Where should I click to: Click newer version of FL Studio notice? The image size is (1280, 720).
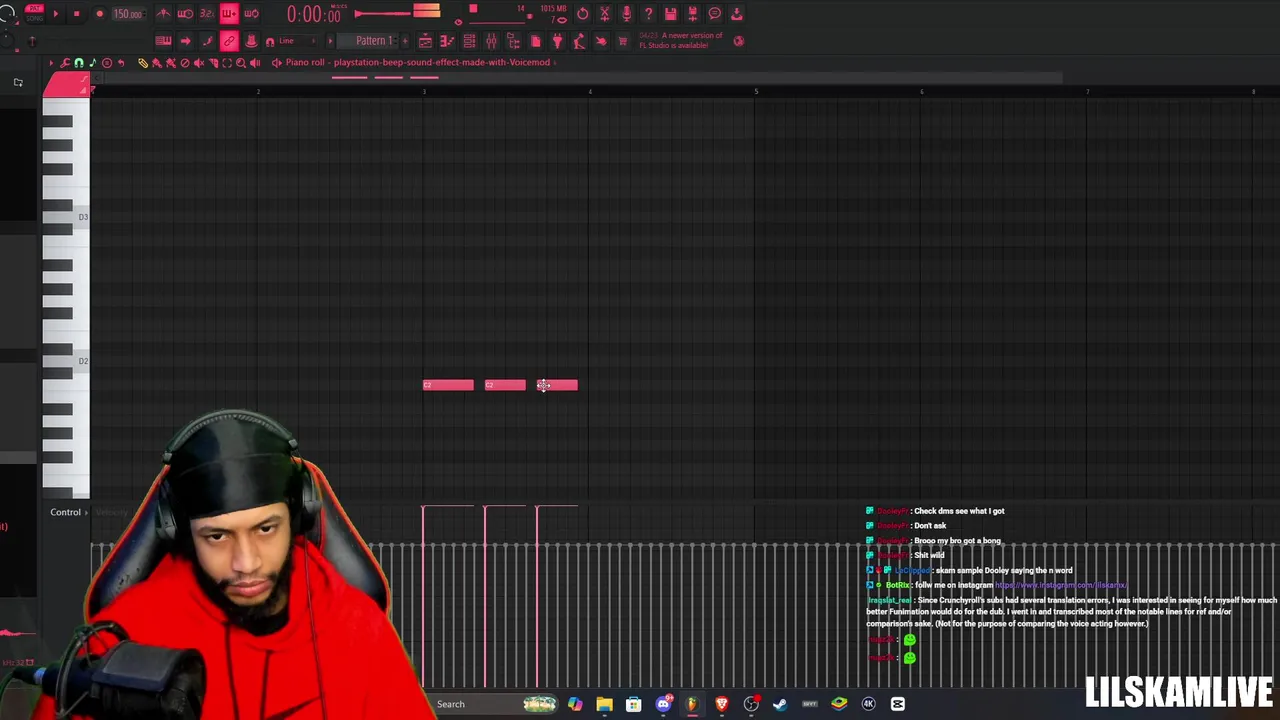click(x=680, y=41)
